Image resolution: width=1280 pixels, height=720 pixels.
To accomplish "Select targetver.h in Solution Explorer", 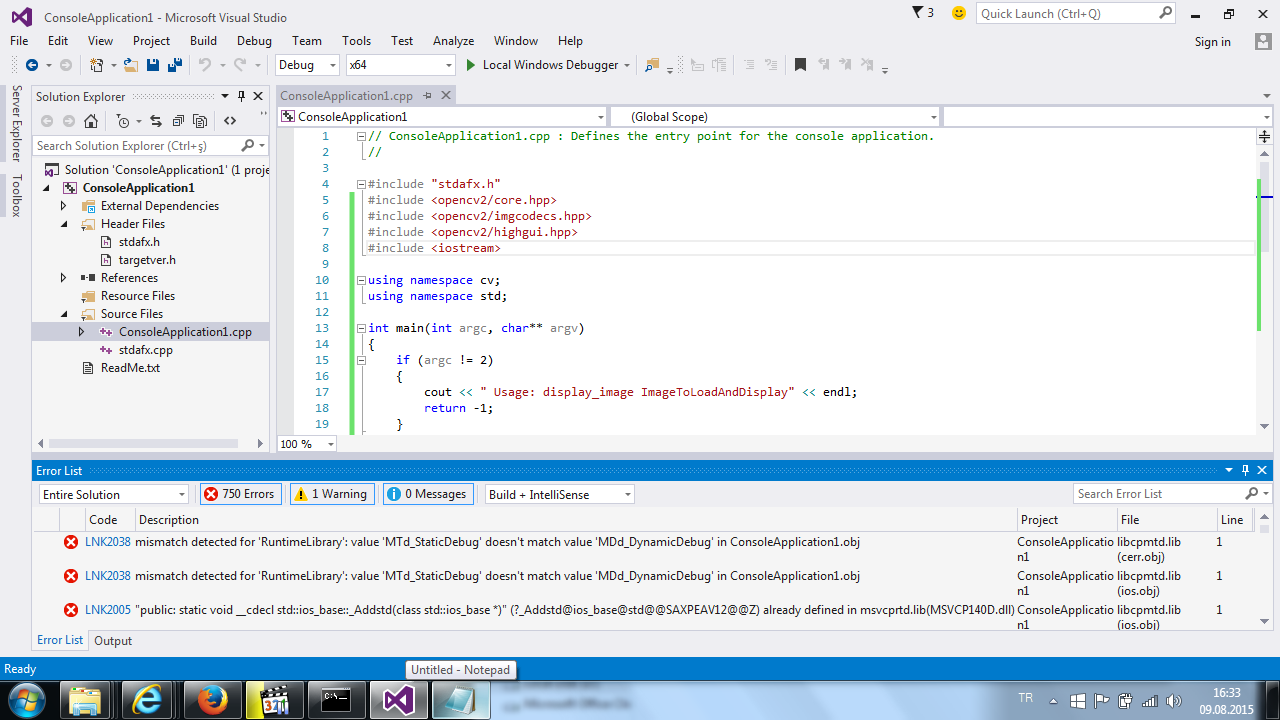I will pyautogui.click(x=147, y=260).
